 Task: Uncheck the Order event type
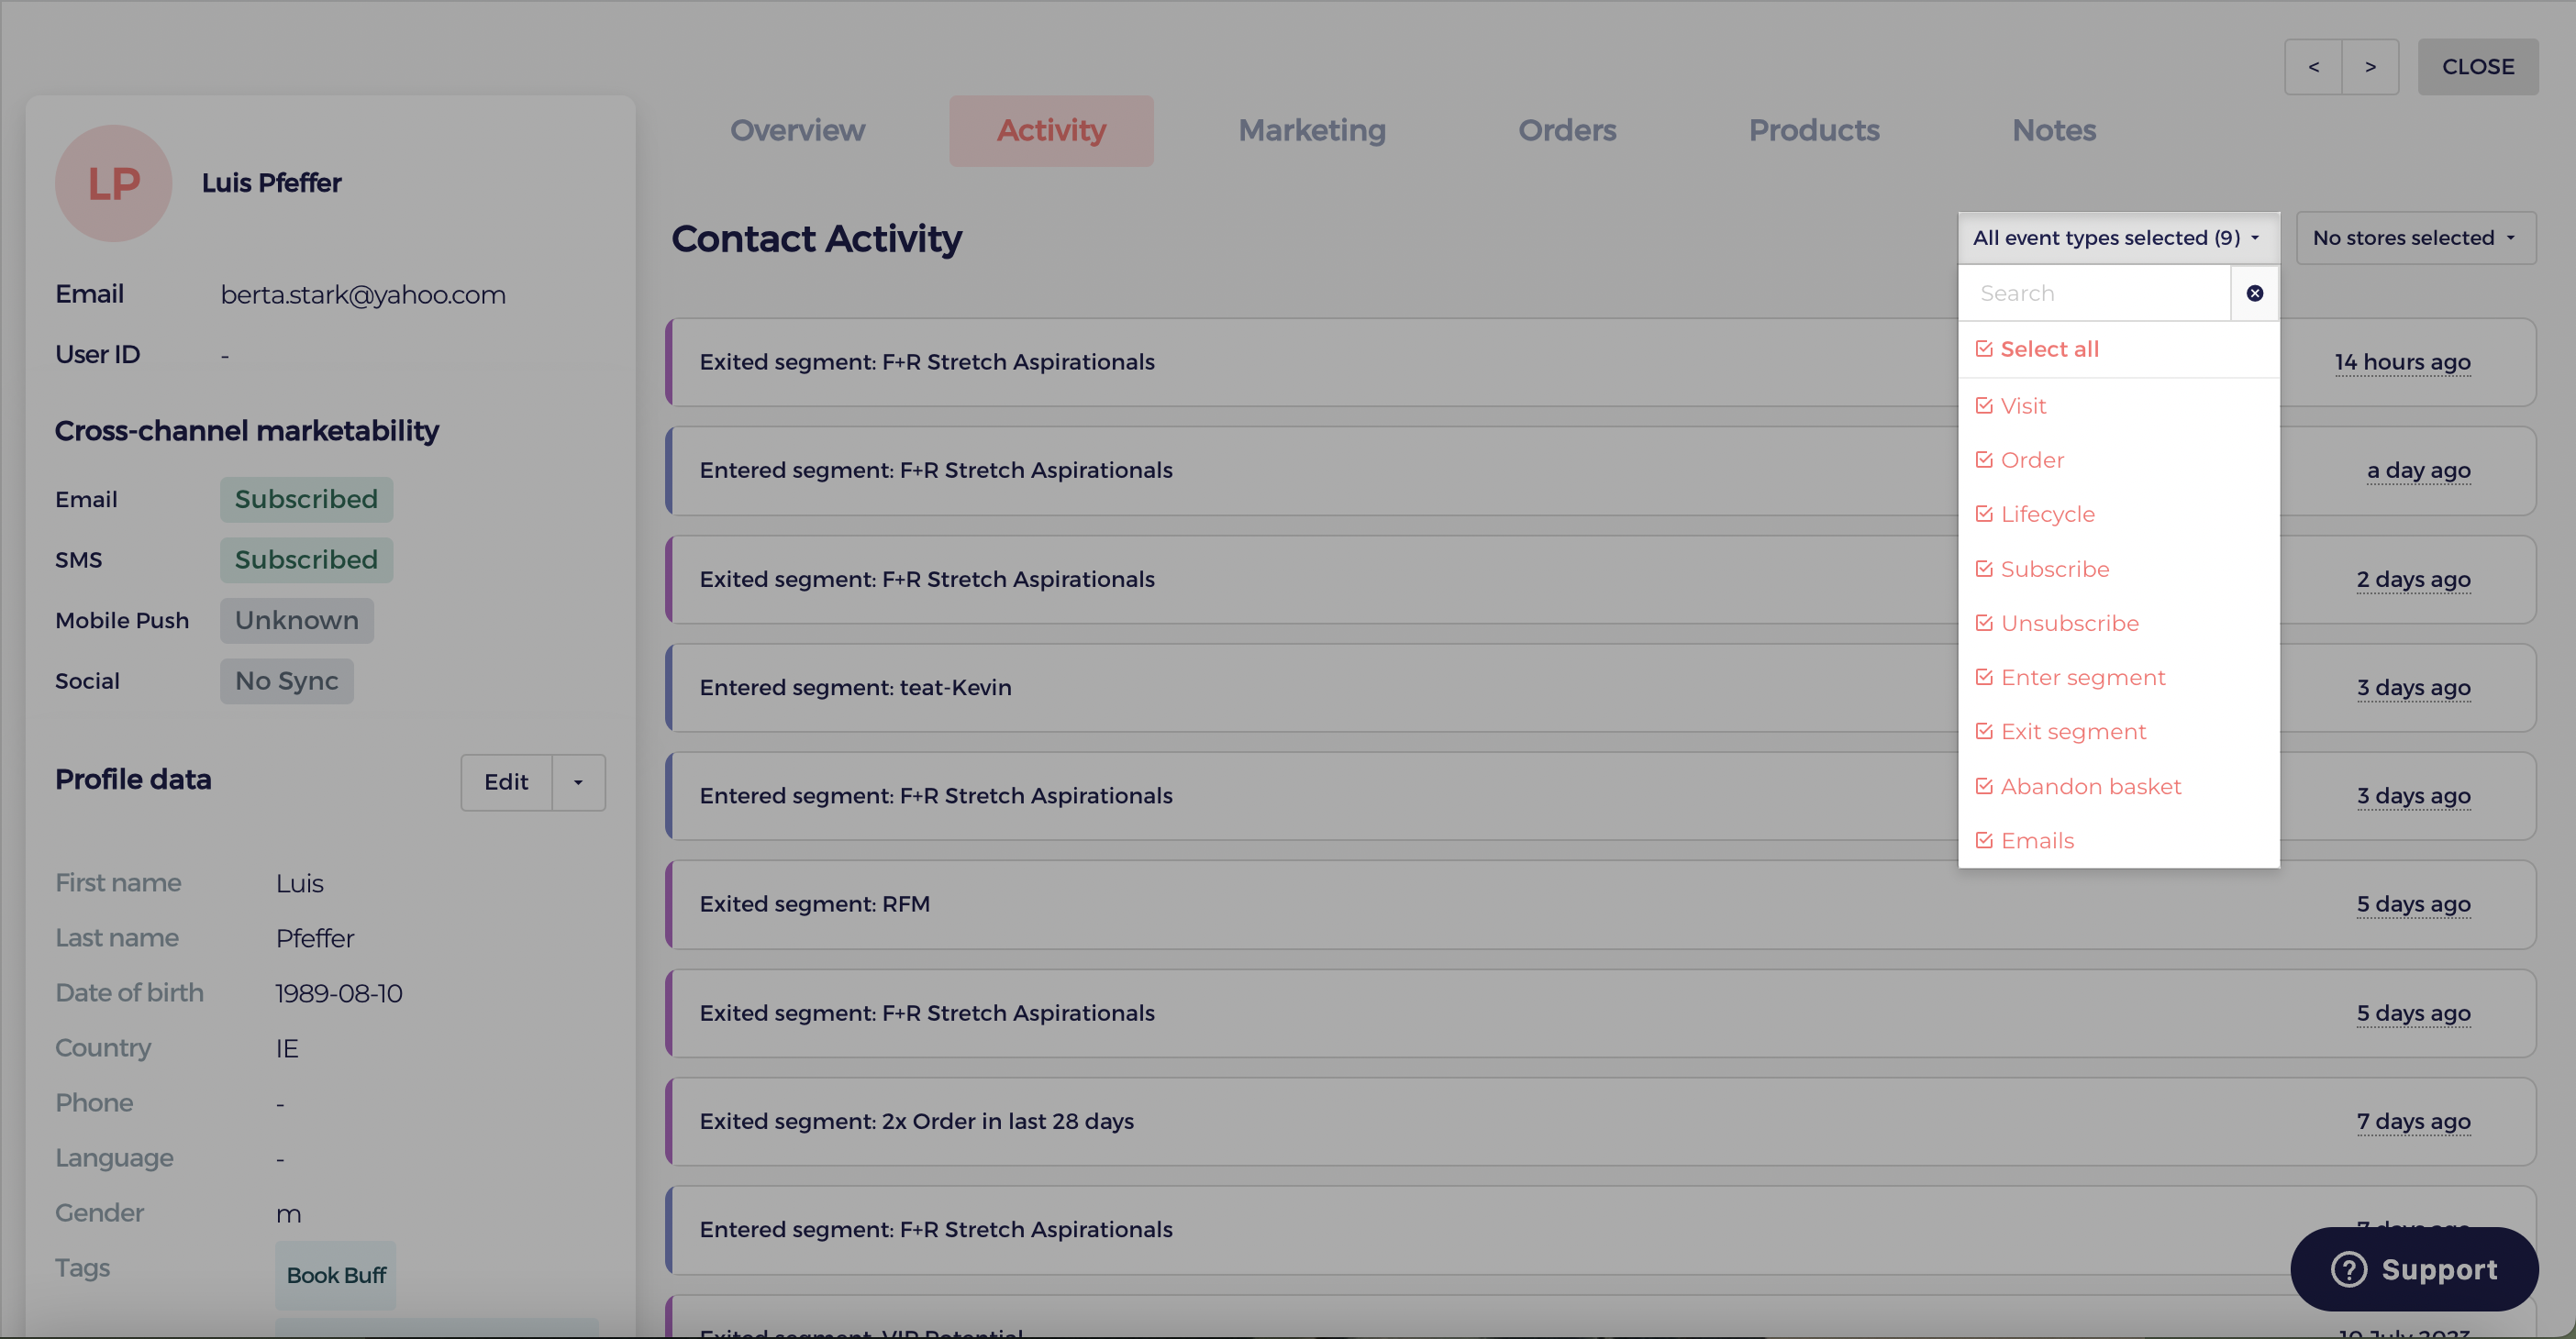[1984, 460]
